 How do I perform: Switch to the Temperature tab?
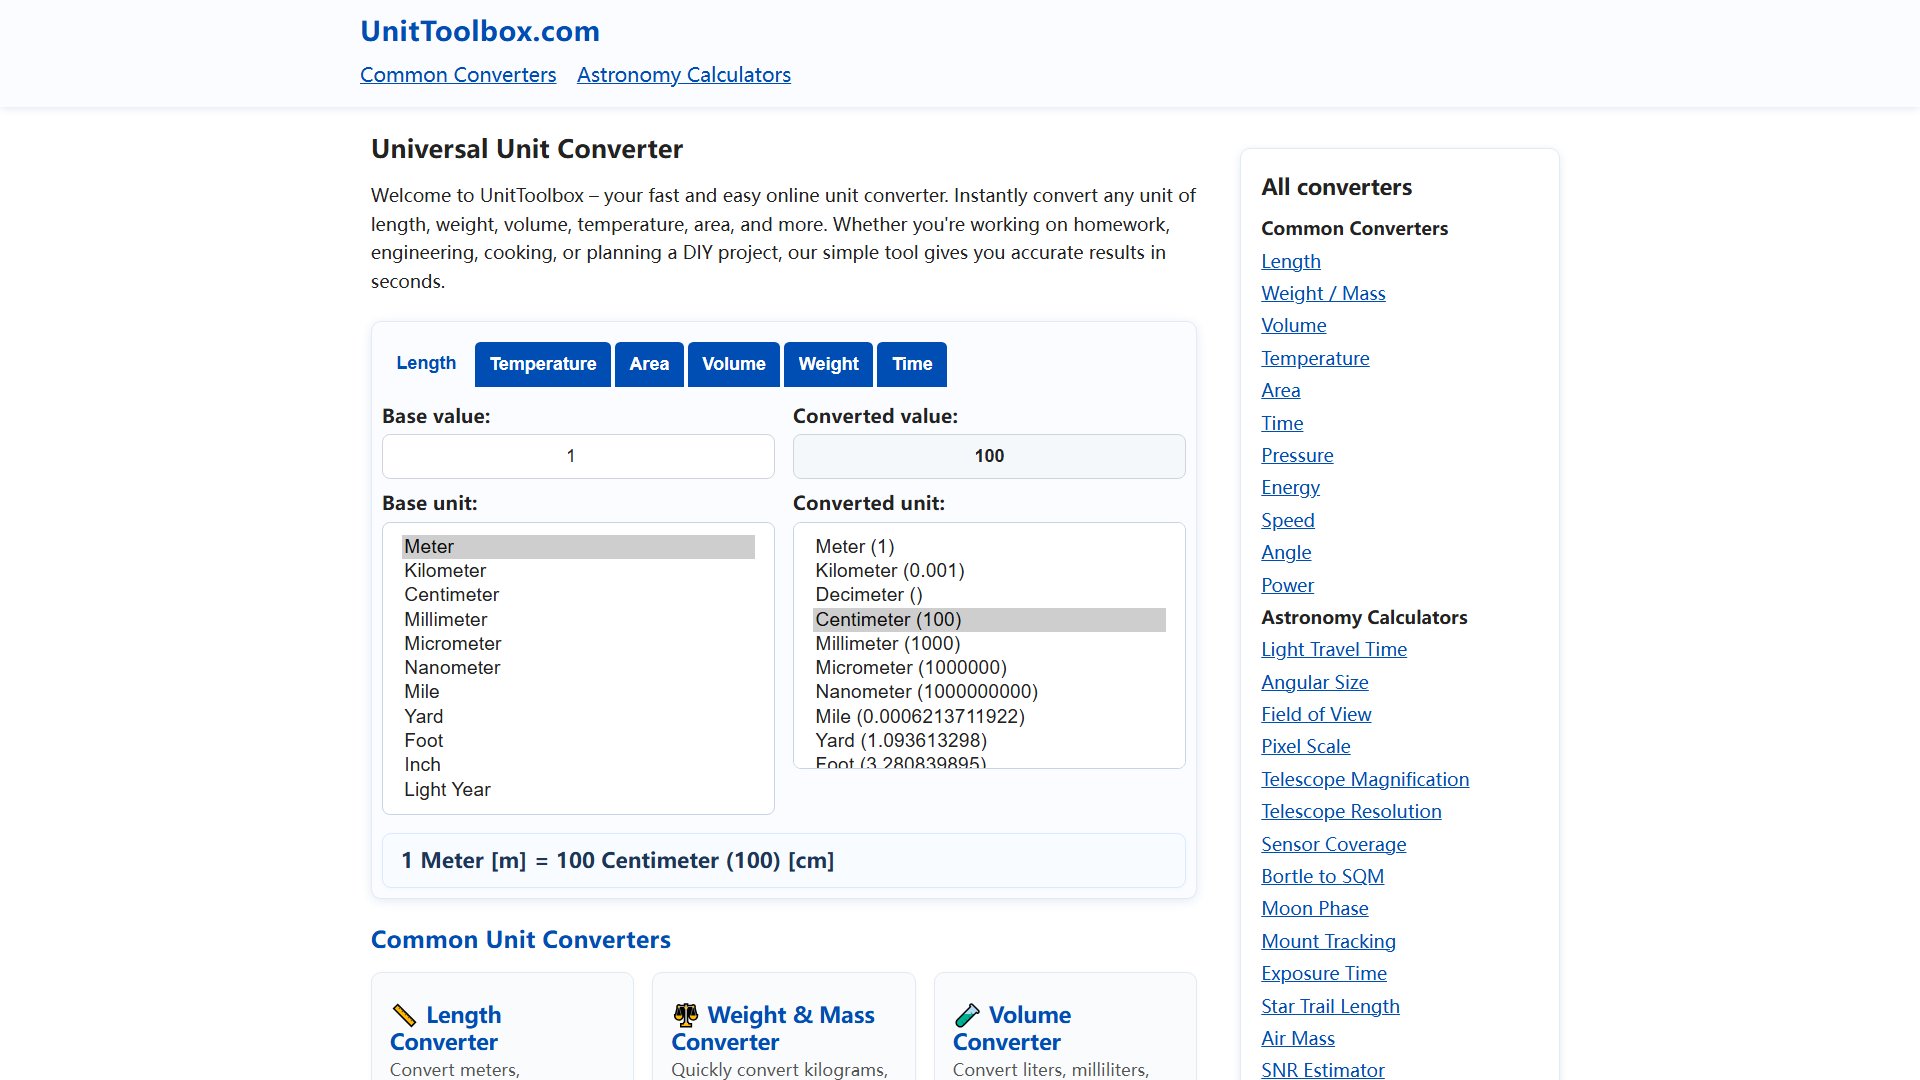pyautogui.click(x=543, y=364)
